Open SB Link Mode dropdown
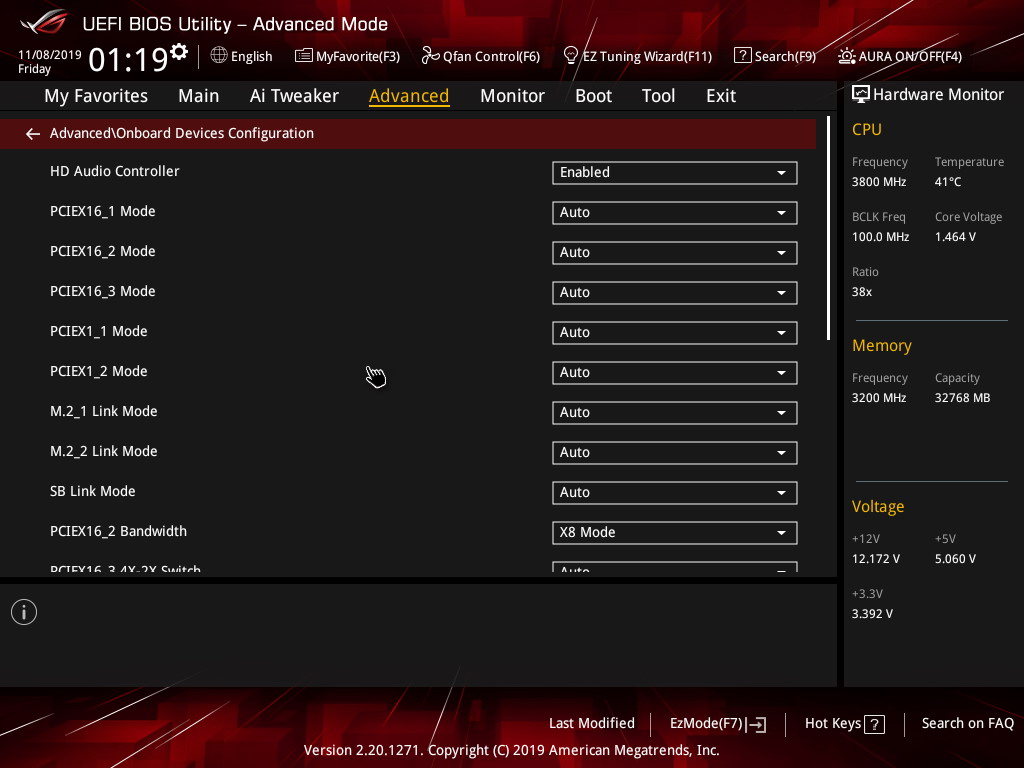This screenshot has width=1024, height=768. coord(675,492)
